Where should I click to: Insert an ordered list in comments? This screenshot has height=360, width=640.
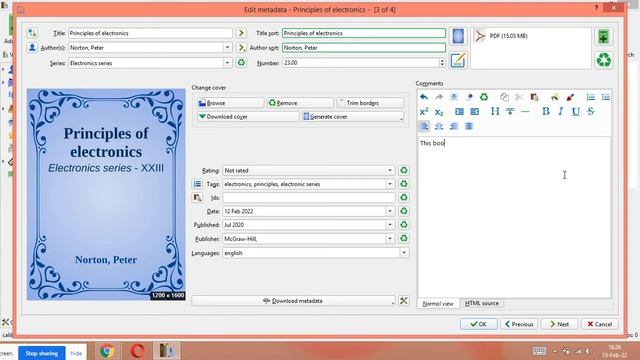[x=591, y=97]
